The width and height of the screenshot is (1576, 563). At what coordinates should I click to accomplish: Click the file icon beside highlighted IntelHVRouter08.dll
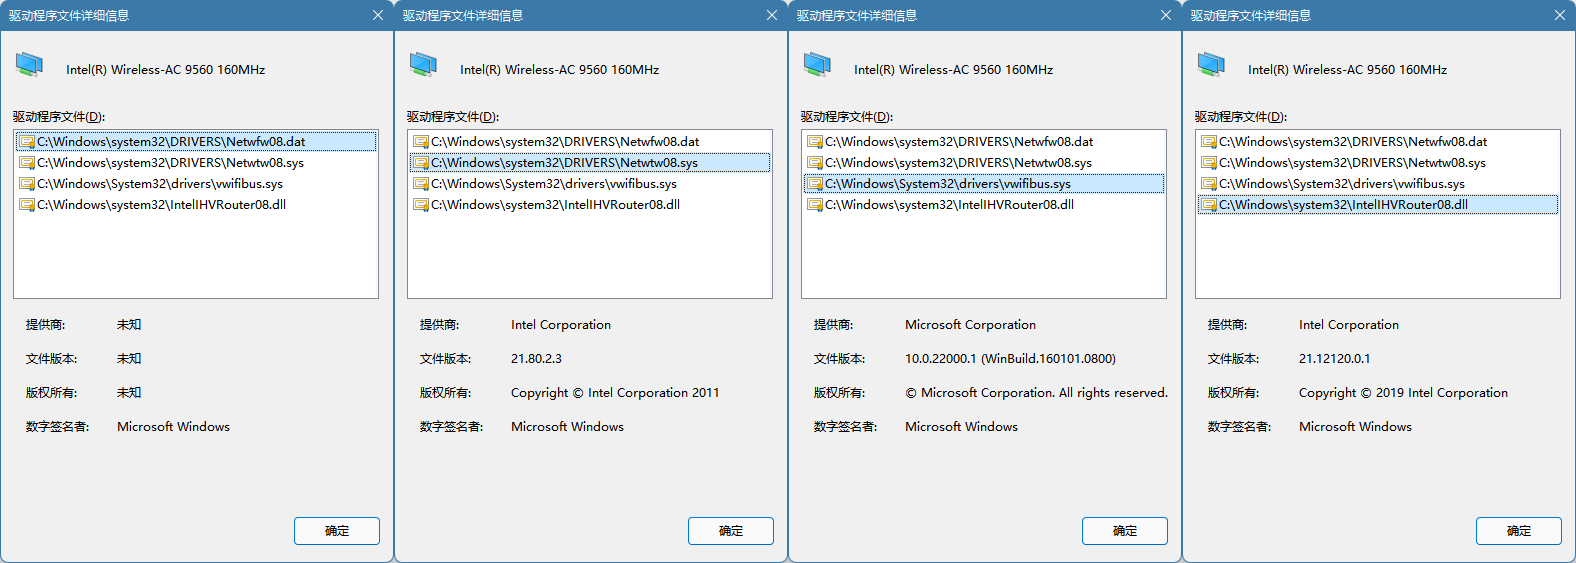coord(1210,205)
